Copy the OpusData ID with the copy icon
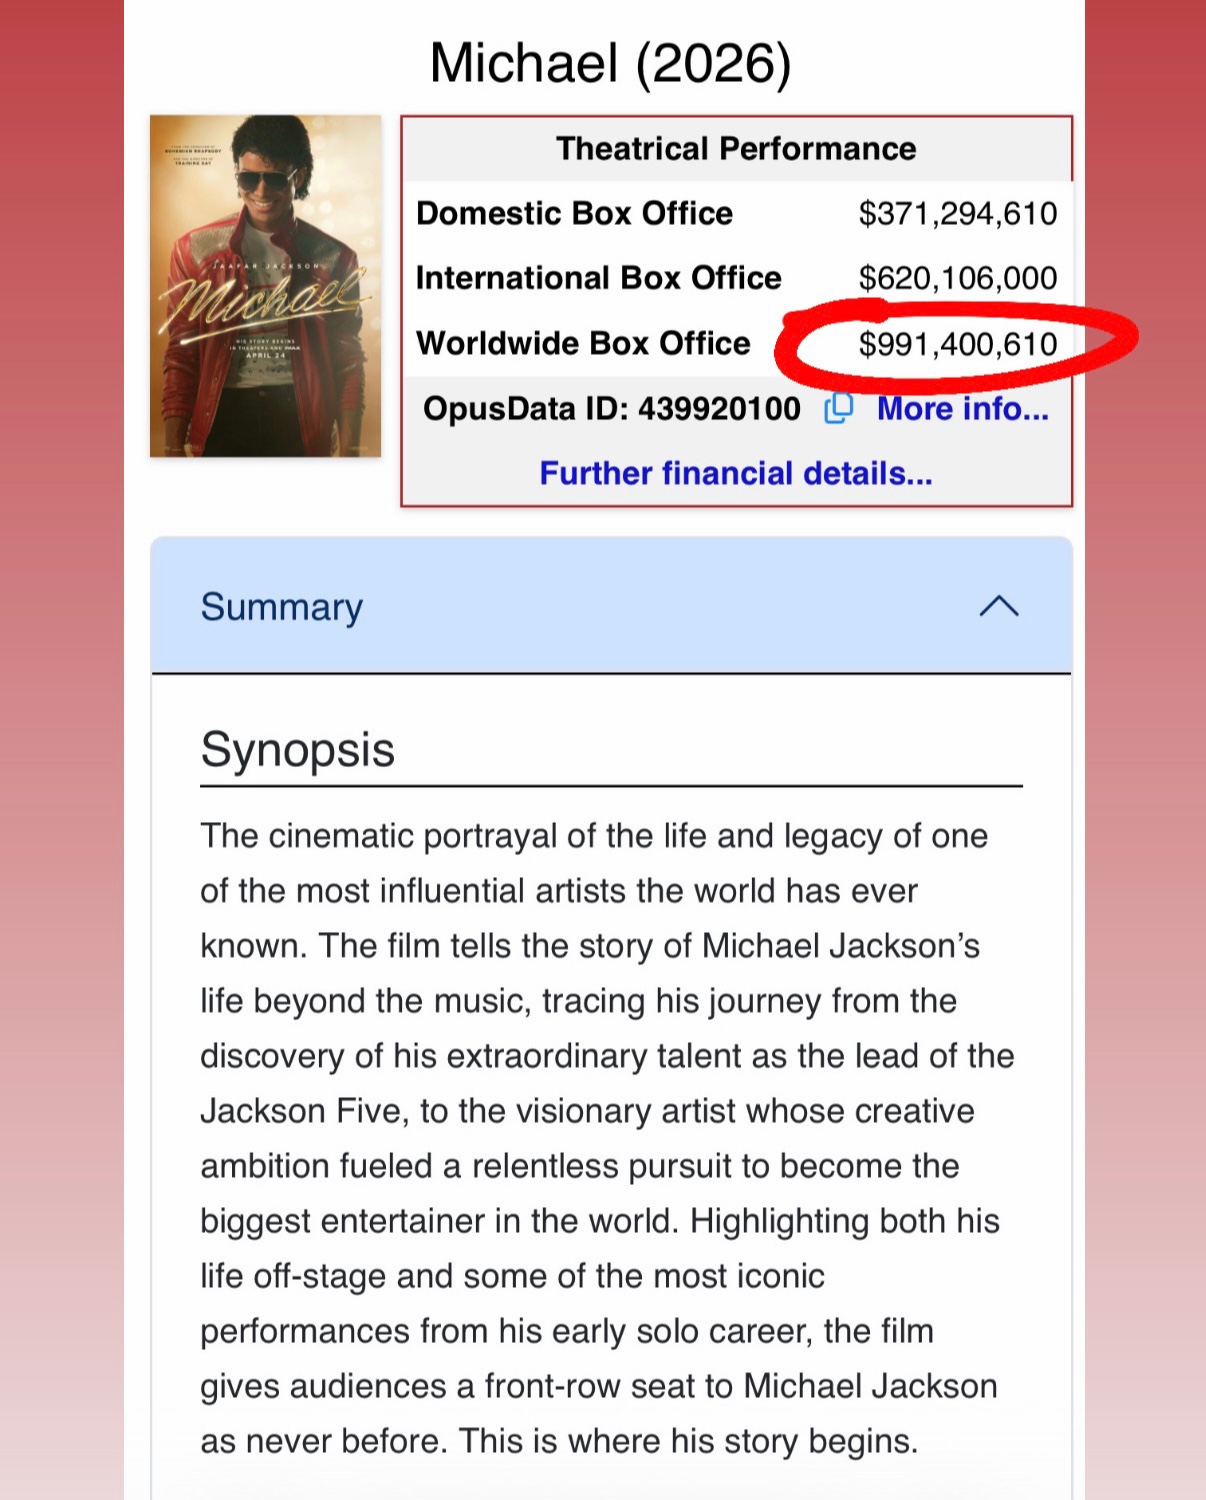1206x1500 pixels. (838, 409)
